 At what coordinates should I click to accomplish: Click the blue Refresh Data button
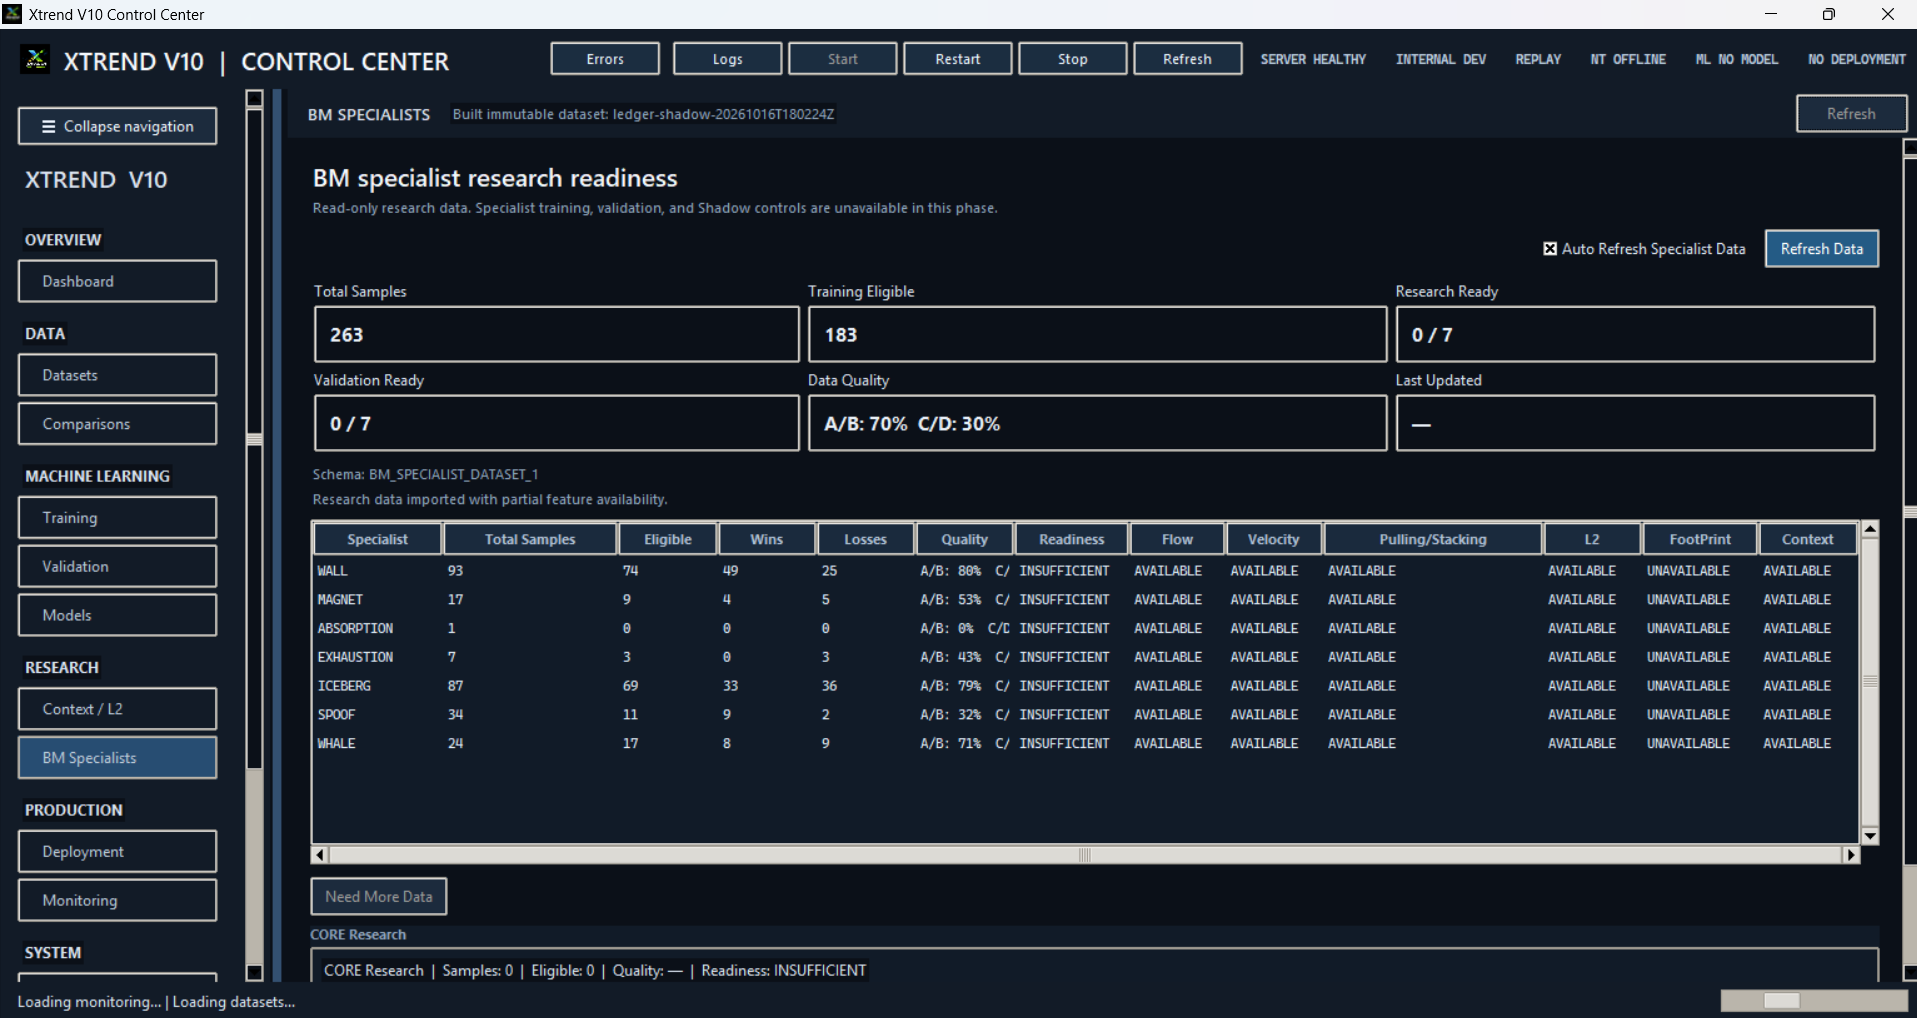pyautogui.click(x=1821, y=249)
